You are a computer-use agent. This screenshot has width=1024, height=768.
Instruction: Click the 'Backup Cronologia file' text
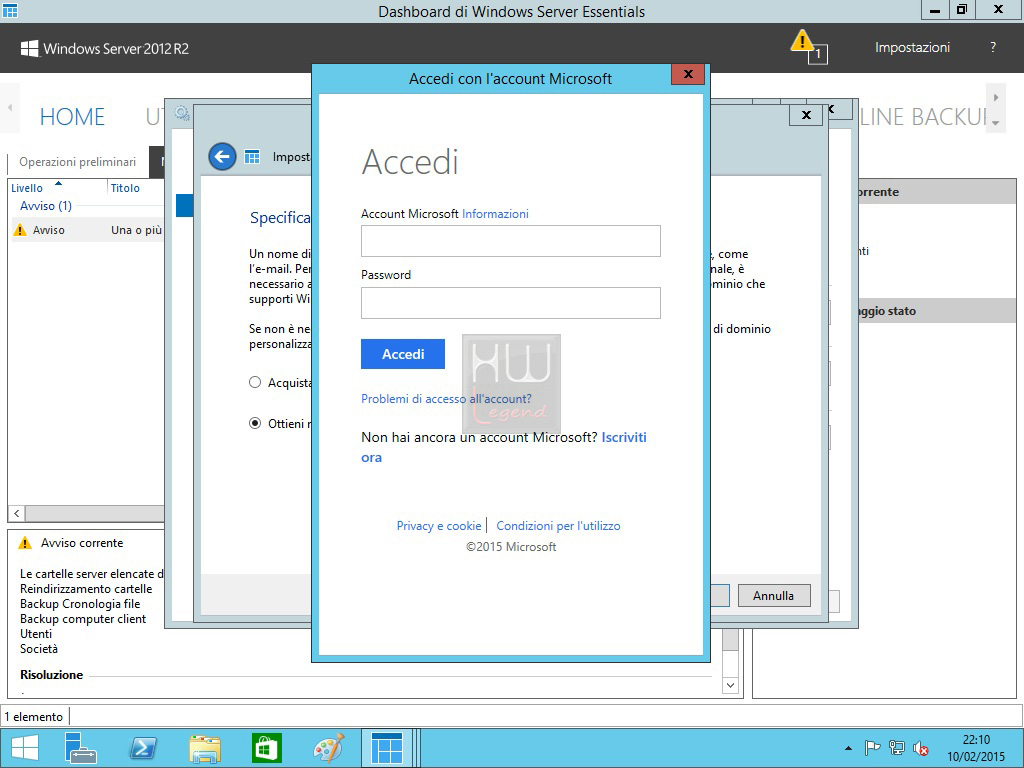80,604
